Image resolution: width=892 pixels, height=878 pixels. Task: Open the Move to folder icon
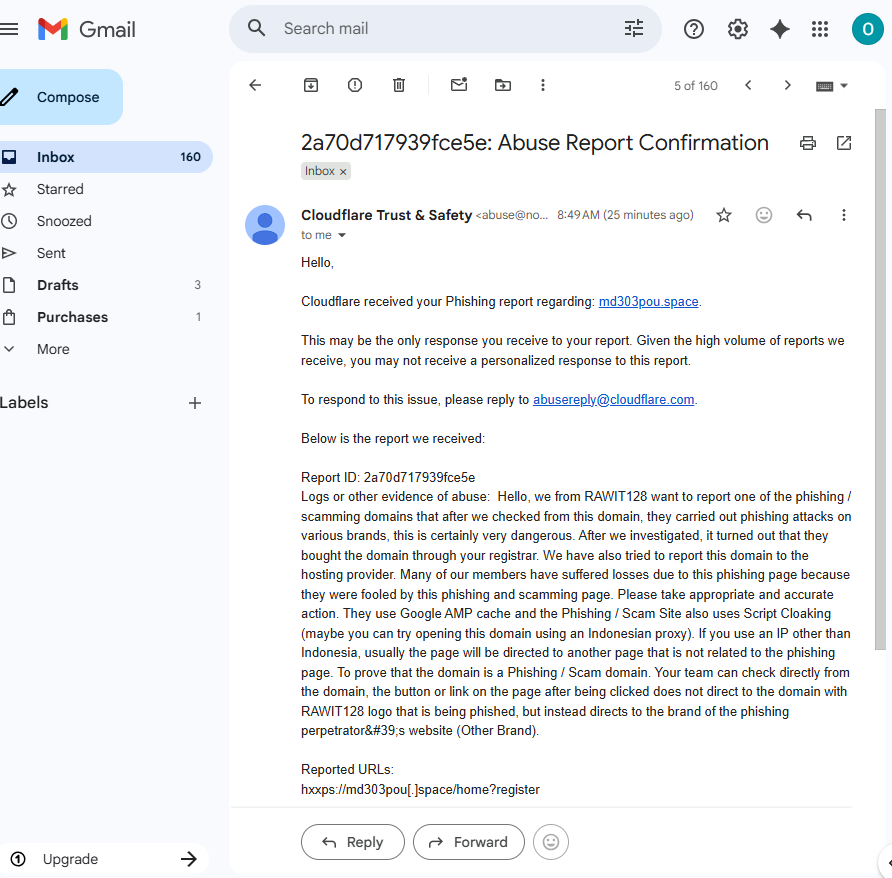[x=503, y=85]
